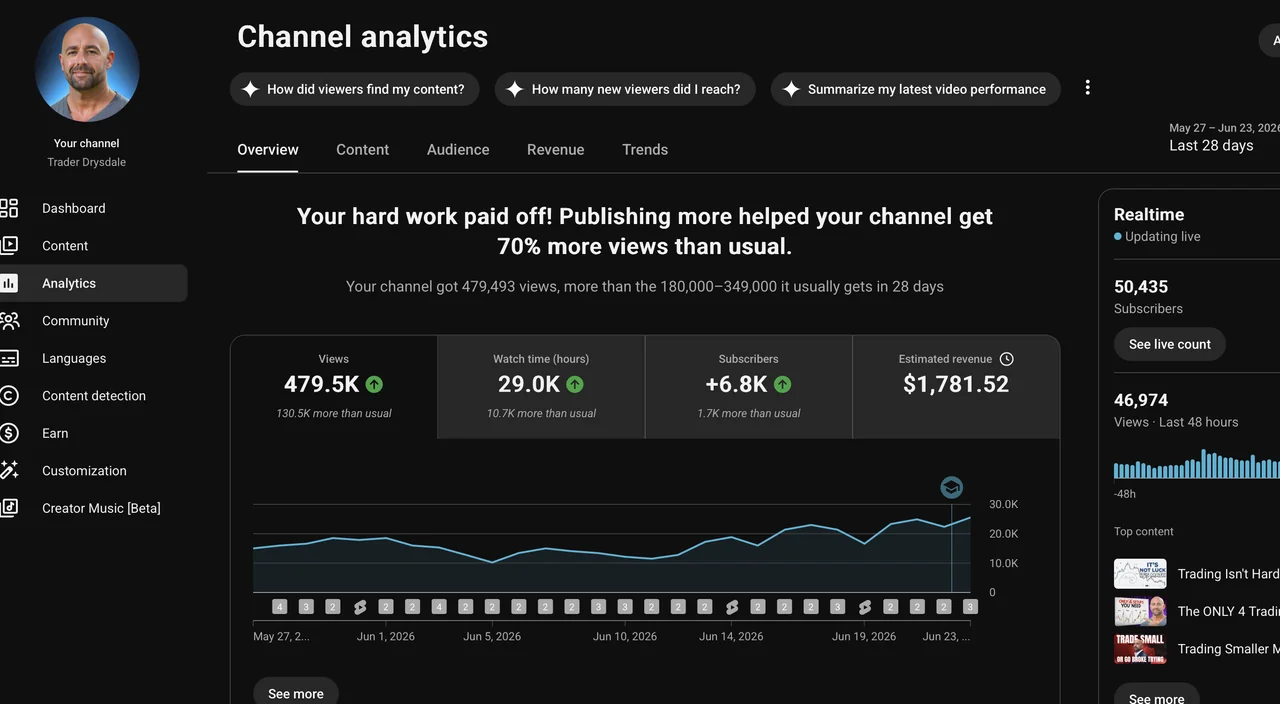Click the 'Channel analytics' page heading

(362, 37)
